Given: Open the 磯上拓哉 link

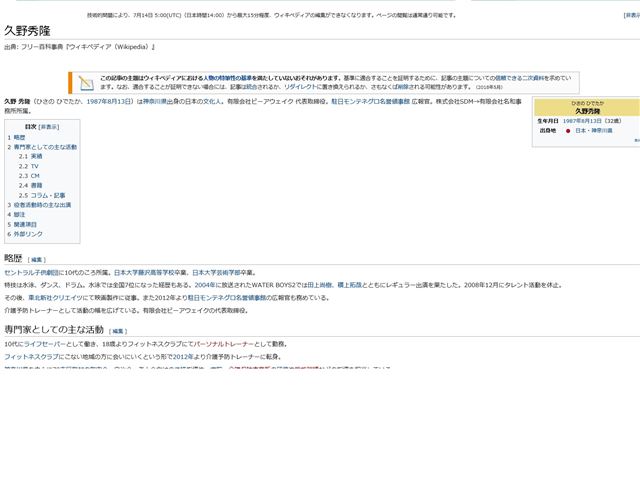Looking at the screenshot, I should pos(350,285).
